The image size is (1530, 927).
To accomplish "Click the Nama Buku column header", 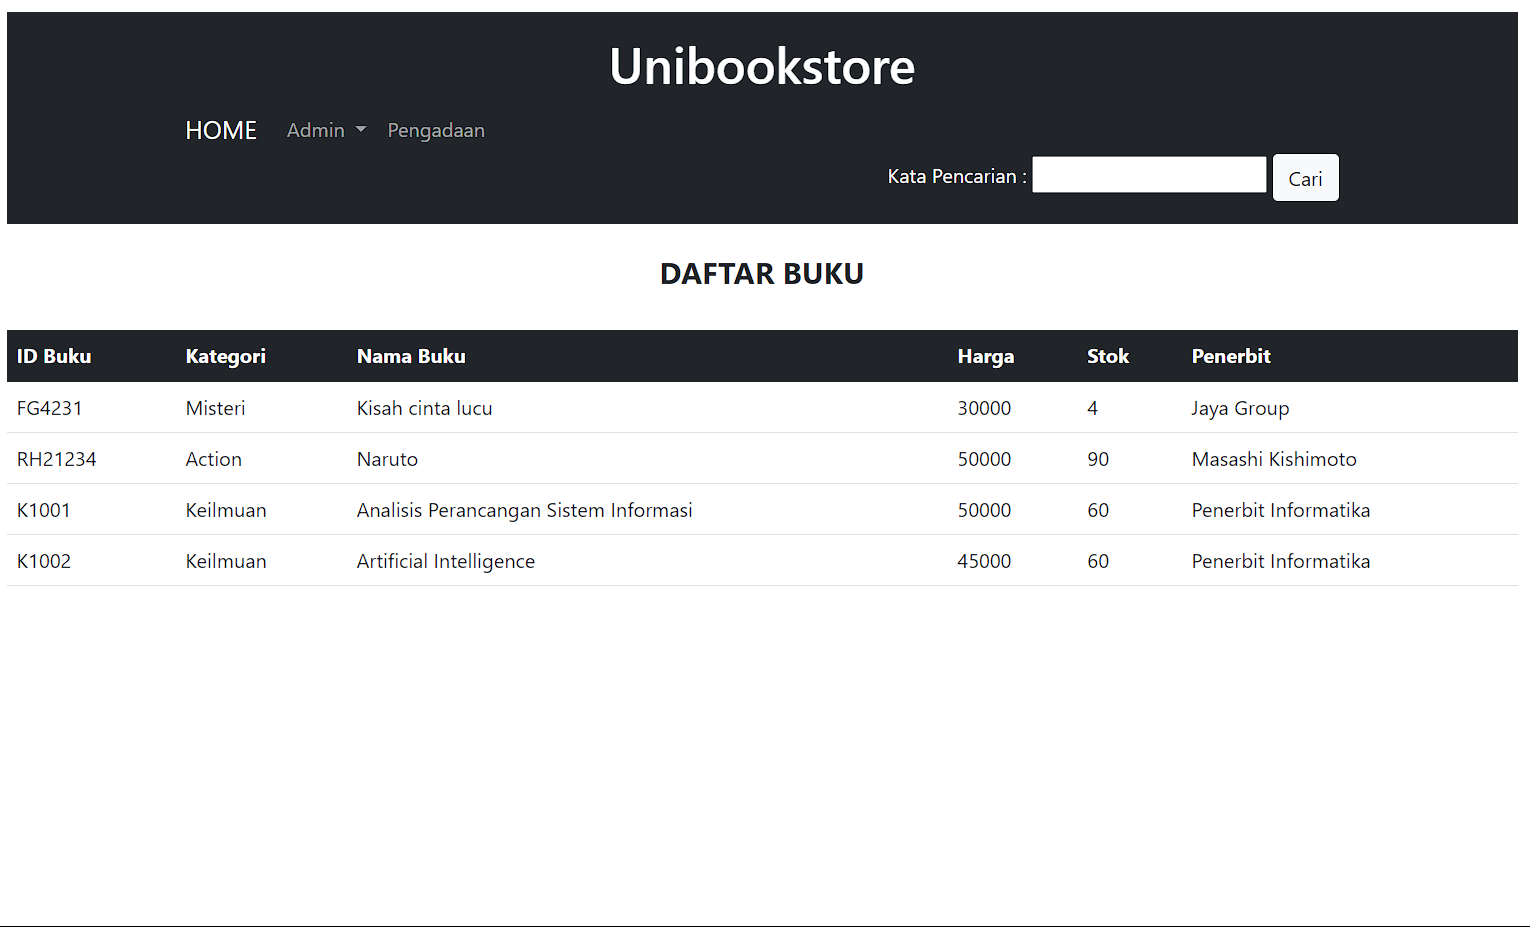I will pyautogui.click(x=411, y=357).
